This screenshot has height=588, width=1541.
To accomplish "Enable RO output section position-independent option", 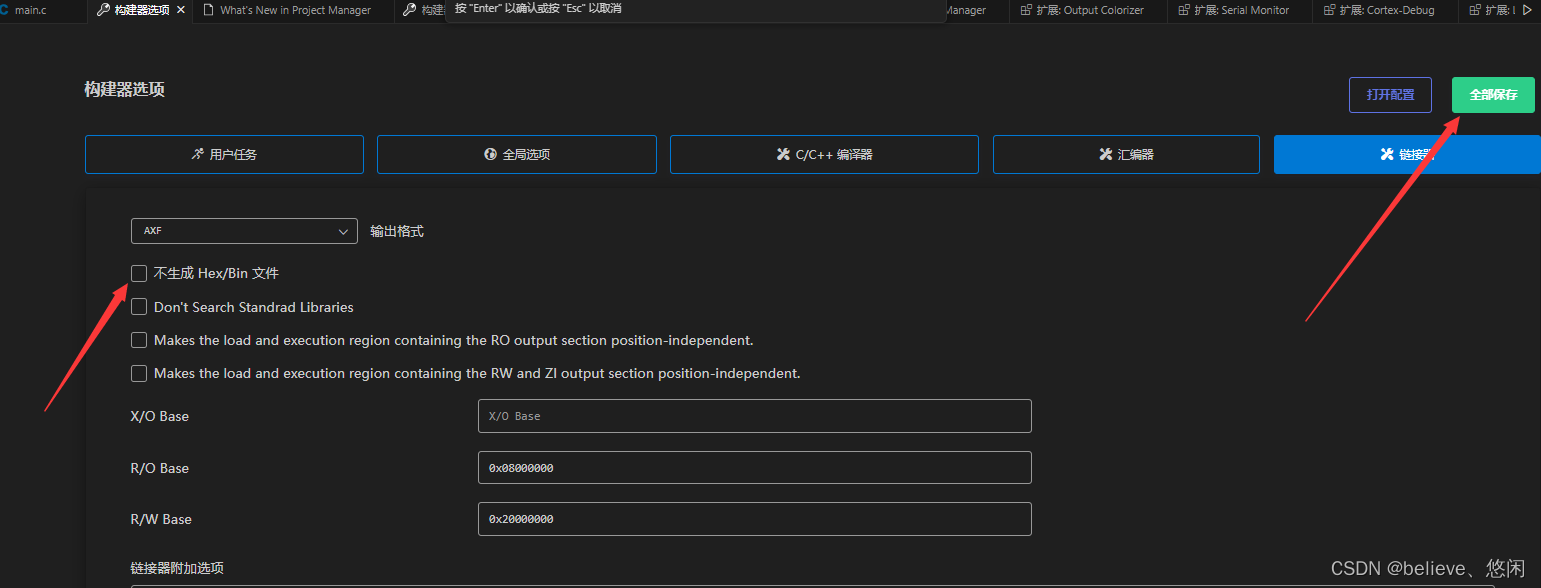I will pos(139,340).
